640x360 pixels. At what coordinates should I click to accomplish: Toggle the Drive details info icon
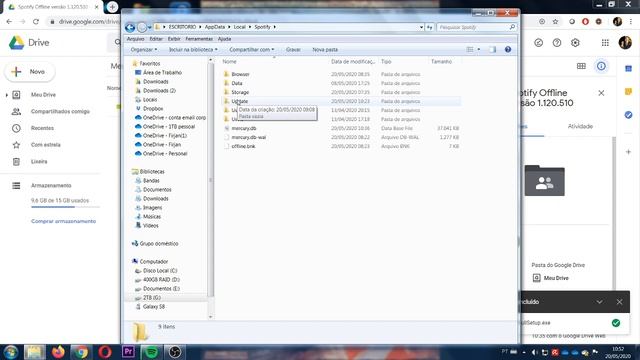[601, 66]
